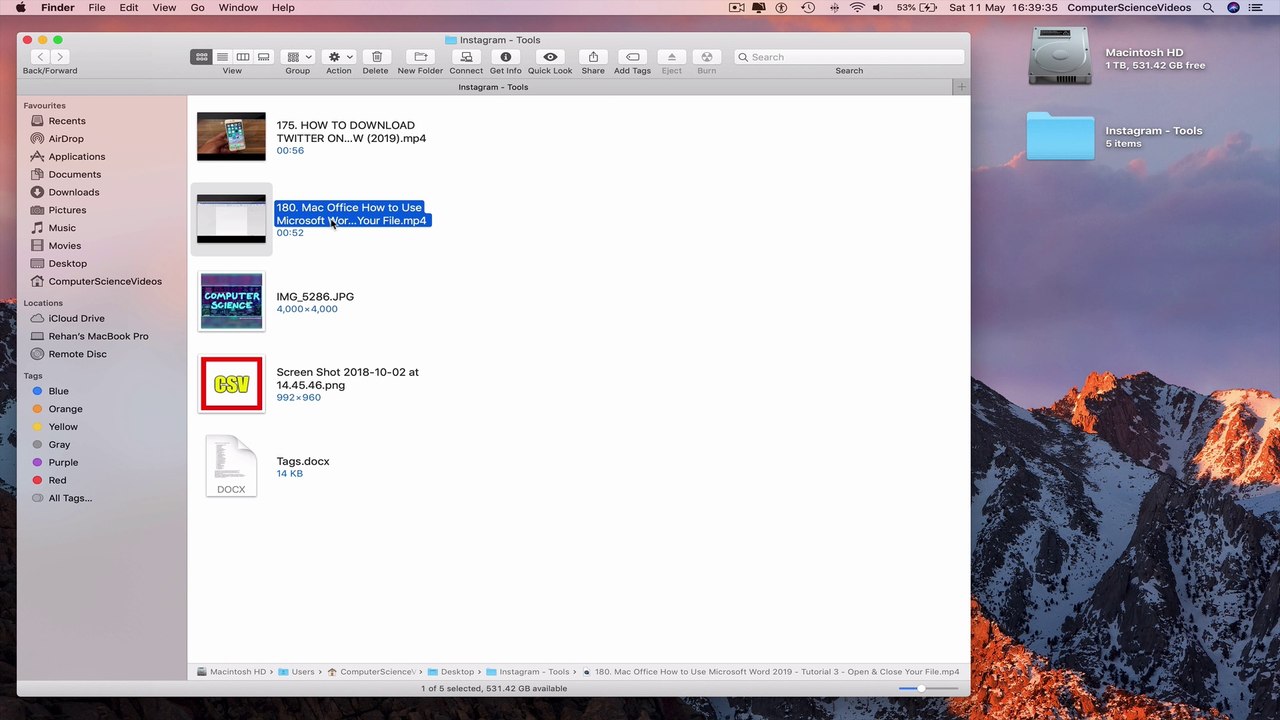Screen dimensions: 1280x720
Task: Open the Window menu
Action: click(238, 8)
